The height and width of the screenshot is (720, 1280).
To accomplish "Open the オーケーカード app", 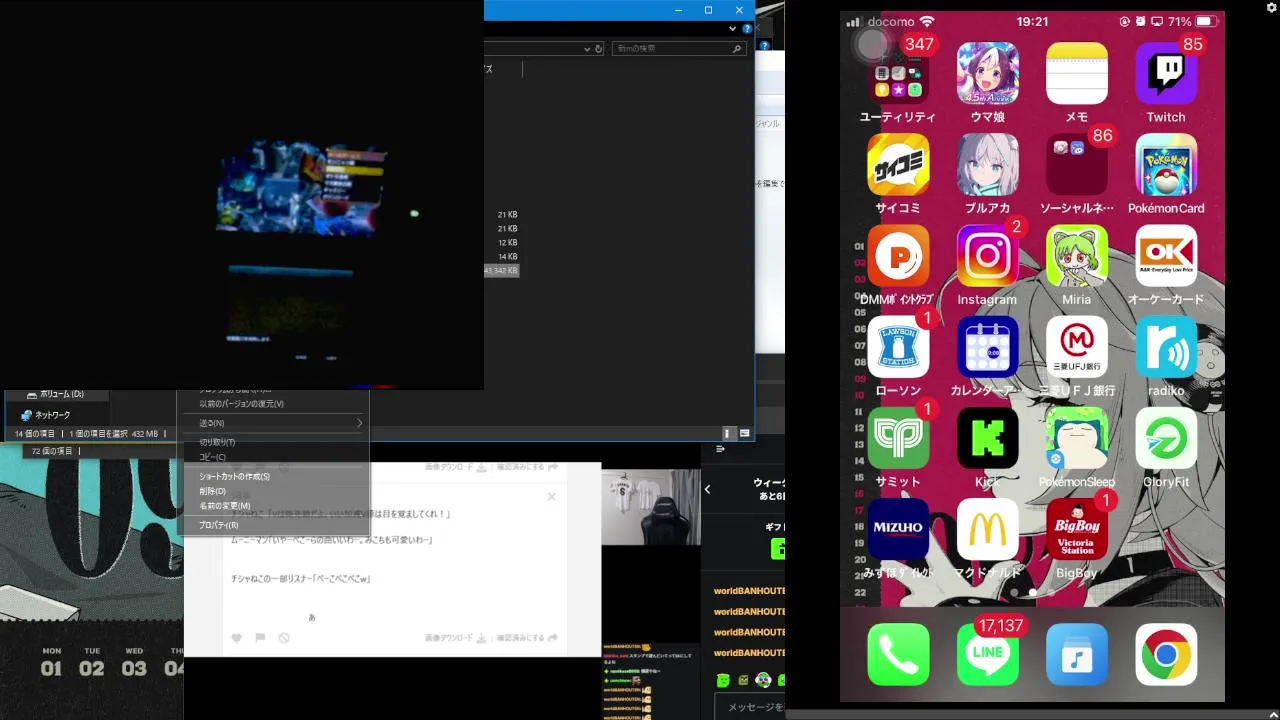I will pyautogui.click(x=1166, y=257).
